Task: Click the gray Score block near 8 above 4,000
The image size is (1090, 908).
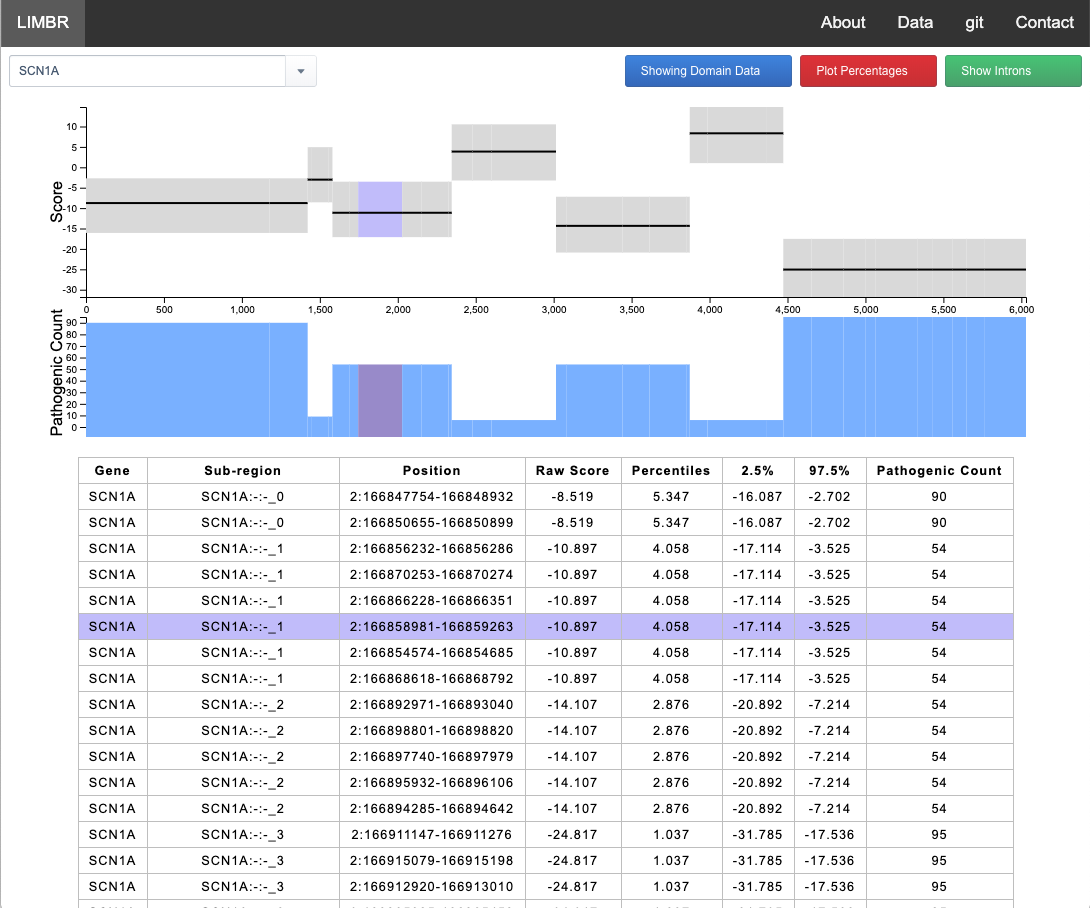Action: pos(736,135)
